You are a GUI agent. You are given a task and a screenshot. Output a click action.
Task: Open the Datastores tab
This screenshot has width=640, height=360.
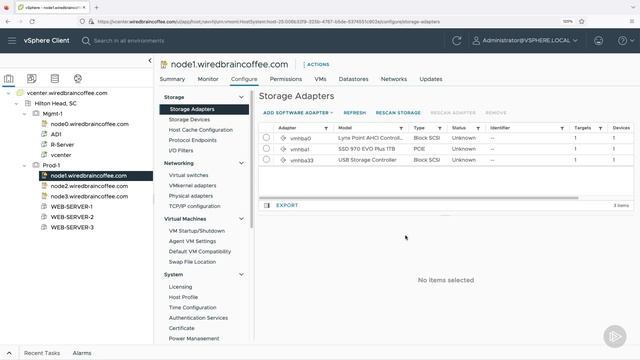coord(353,79)
